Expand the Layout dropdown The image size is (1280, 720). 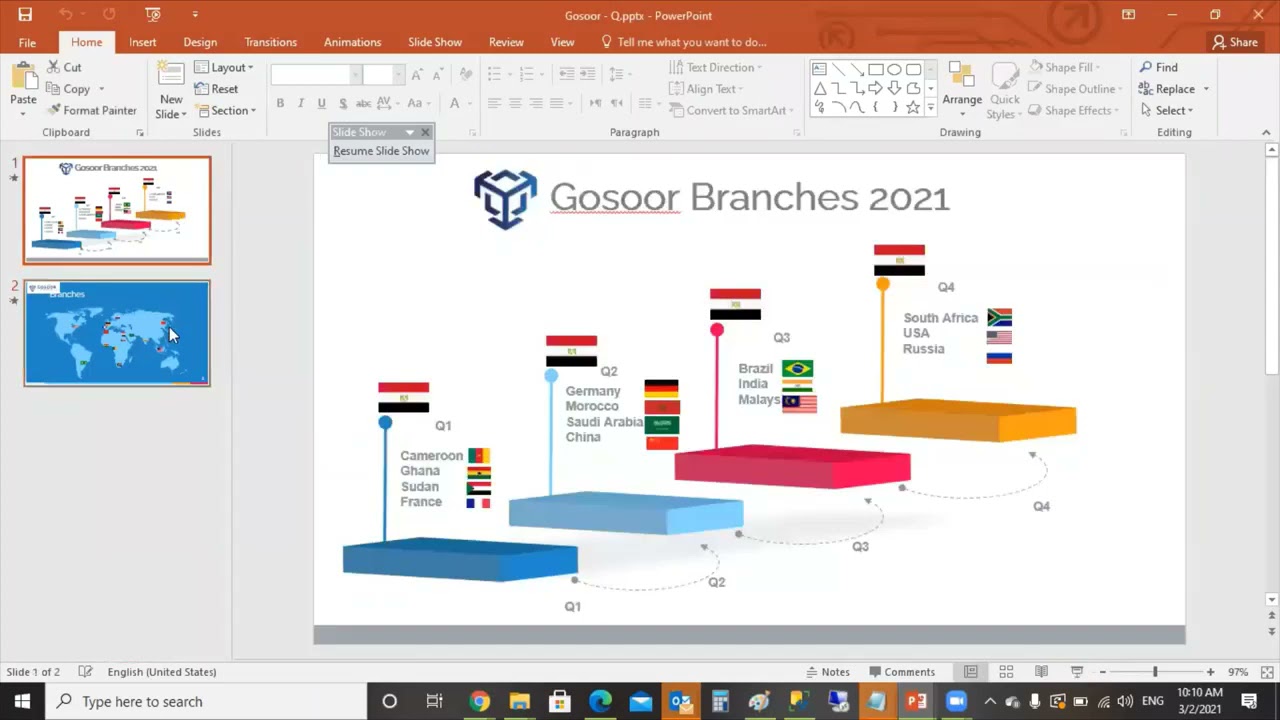224,67
